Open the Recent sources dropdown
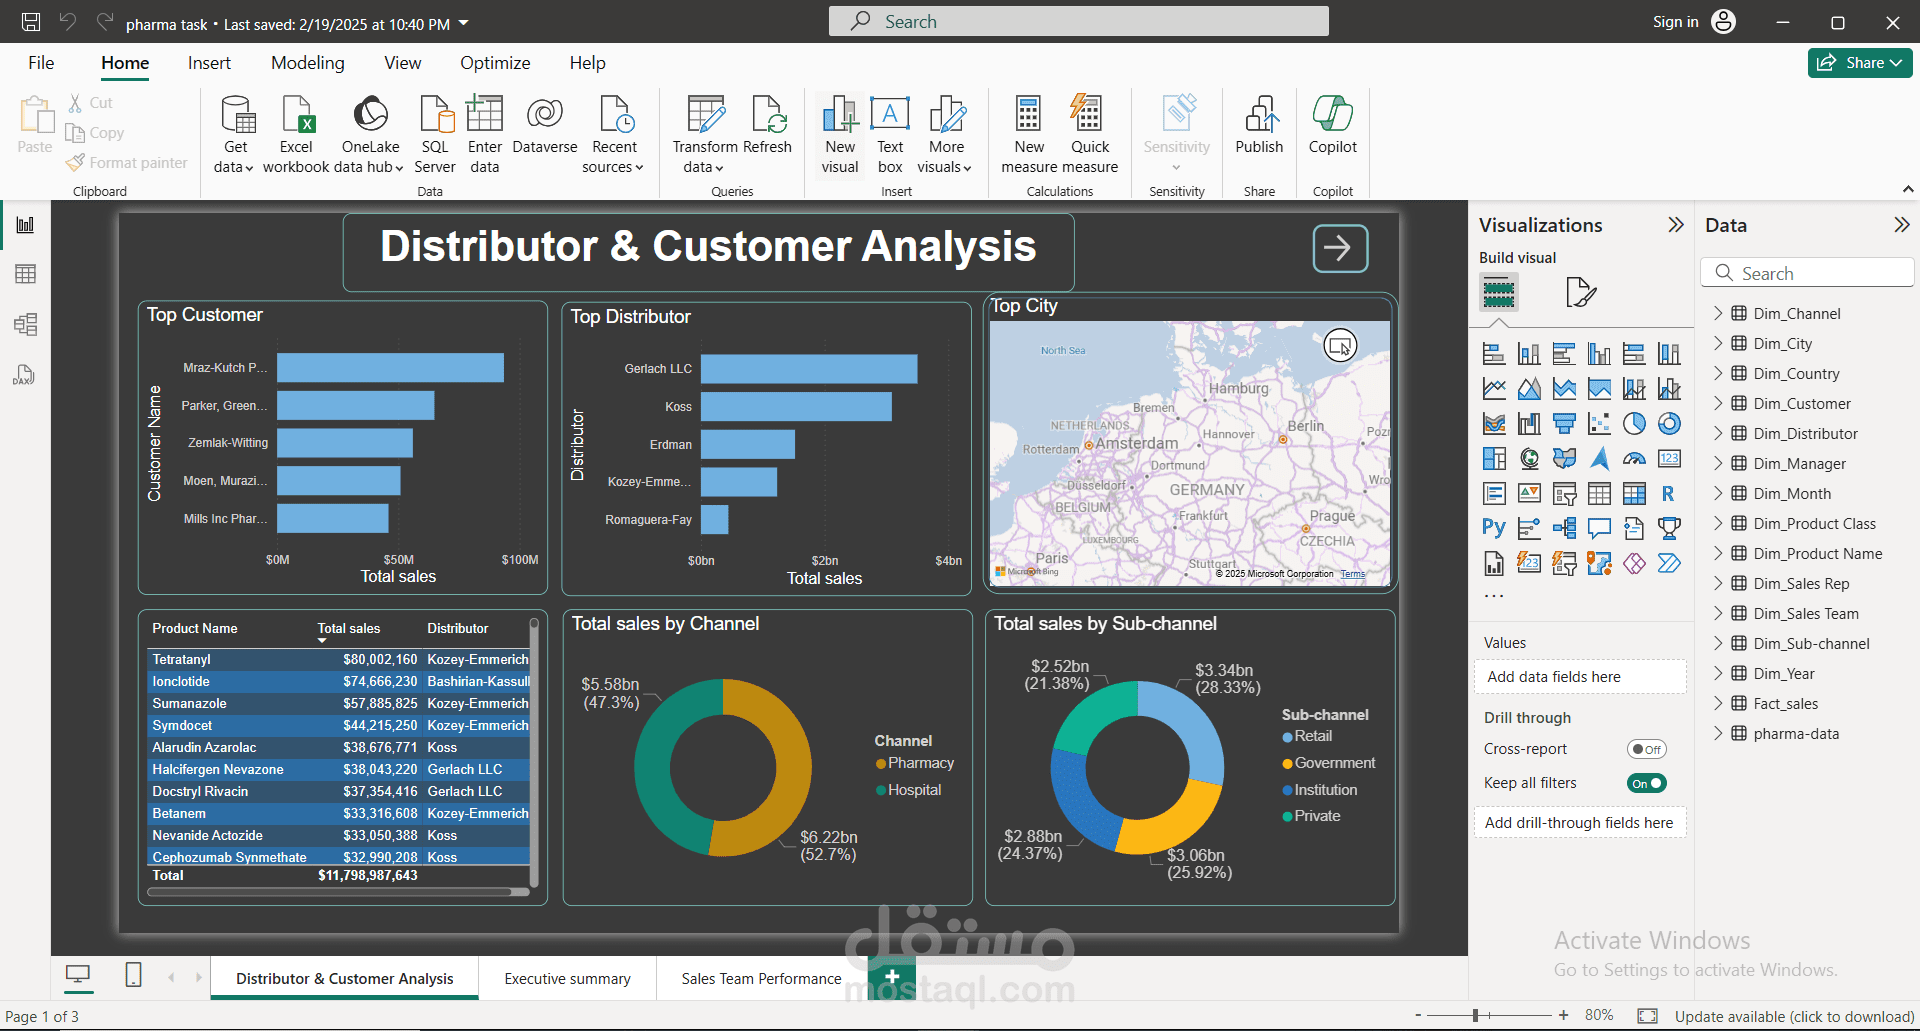 click(x=613, y=135)
